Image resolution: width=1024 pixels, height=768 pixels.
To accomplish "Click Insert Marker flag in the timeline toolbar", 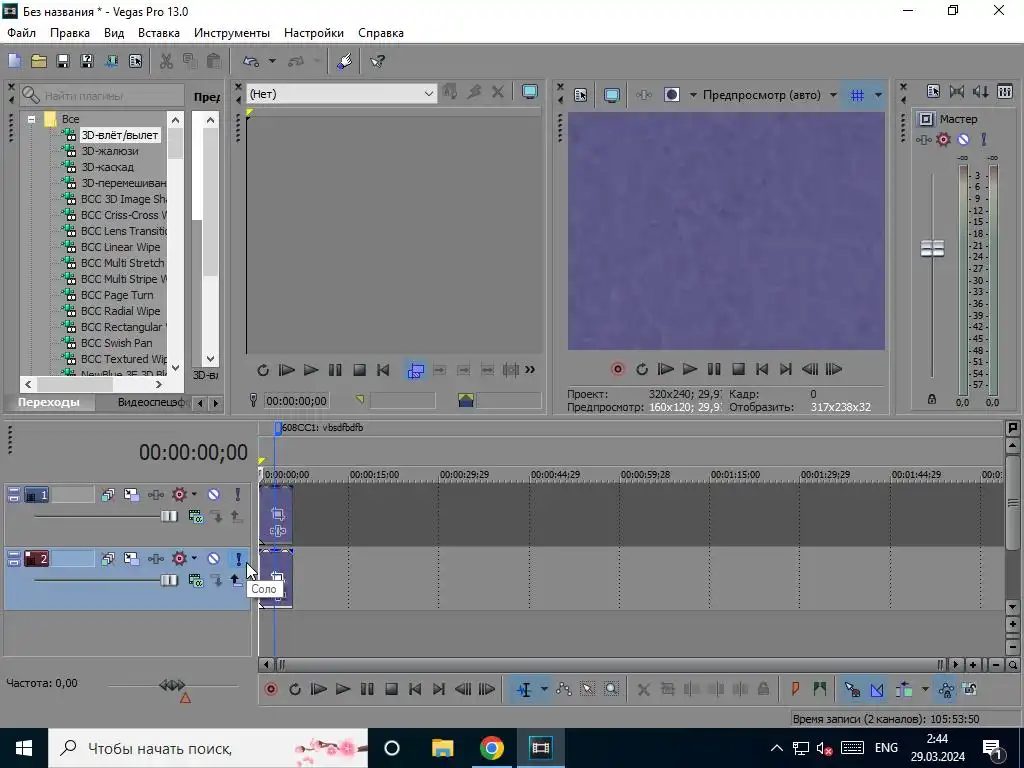I will pyautogui.click(x=795, y=689).
